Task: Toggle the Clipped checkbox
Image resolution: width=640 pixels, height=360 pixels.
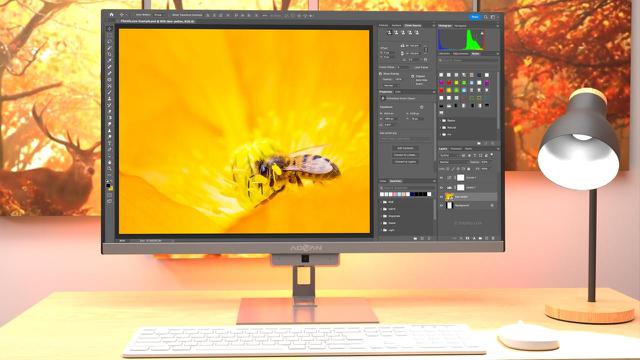Action: click(412, 76)
